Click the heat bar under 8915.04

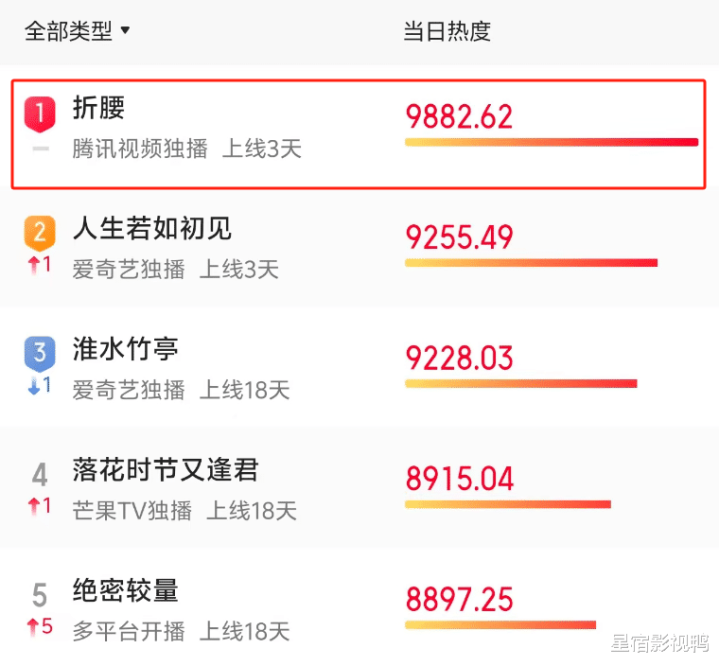click(x=508, y=505)
